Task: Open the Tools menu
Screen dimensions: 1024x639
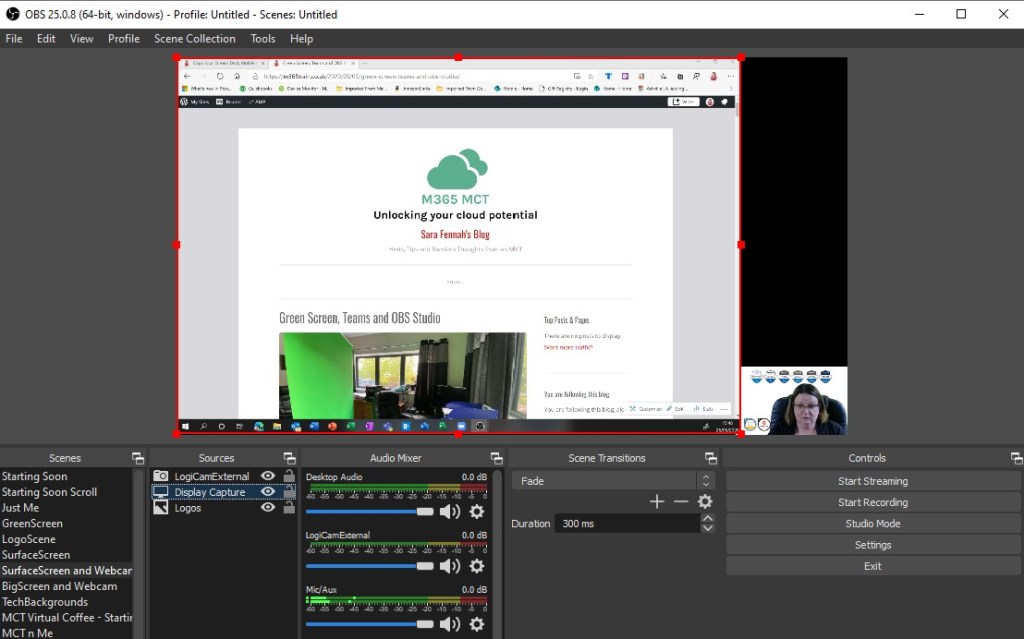Action: pos(263,39)
